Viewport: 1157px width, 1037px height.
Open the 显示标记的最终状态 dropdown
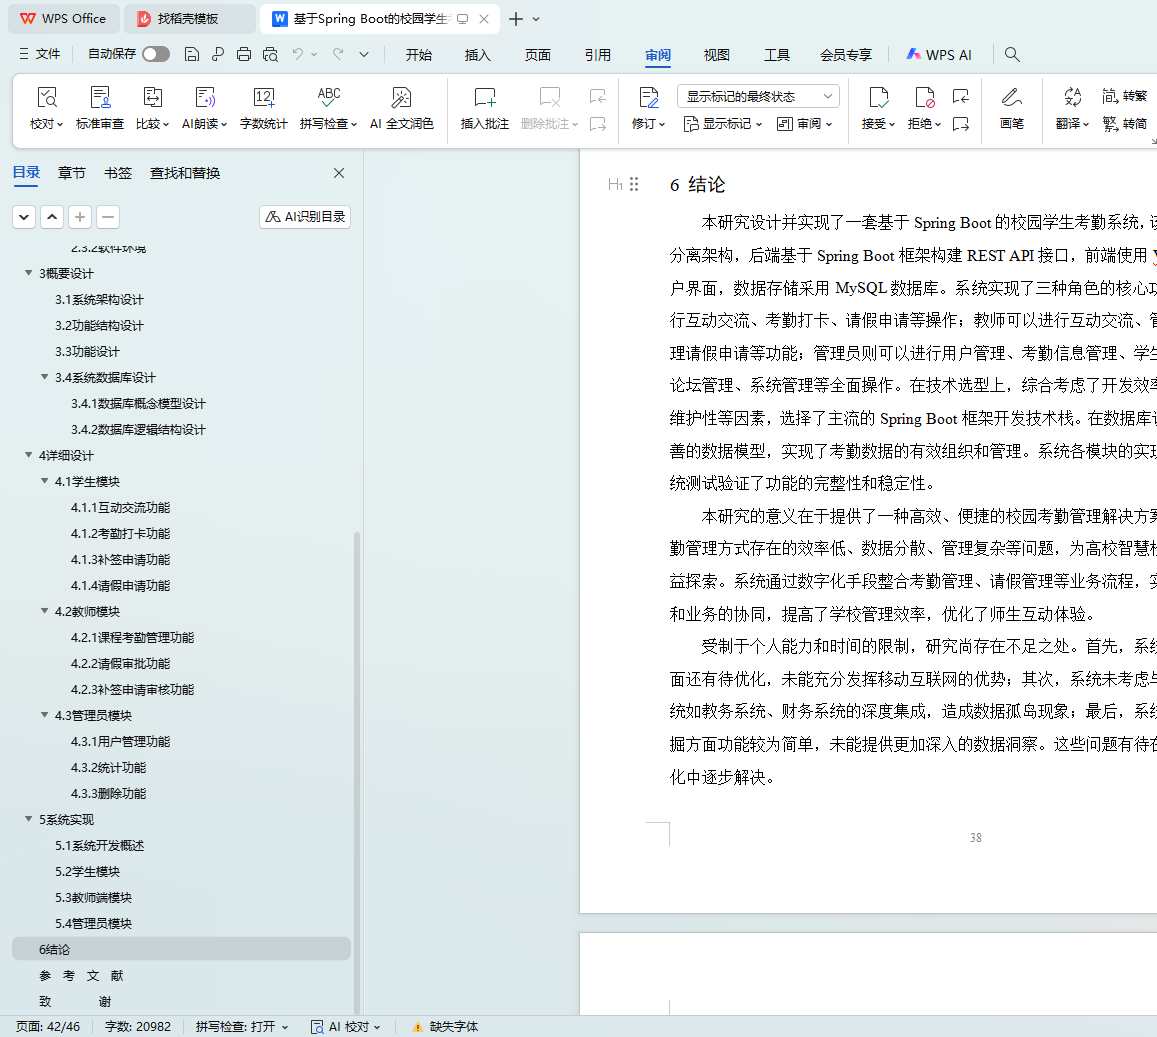758,96
